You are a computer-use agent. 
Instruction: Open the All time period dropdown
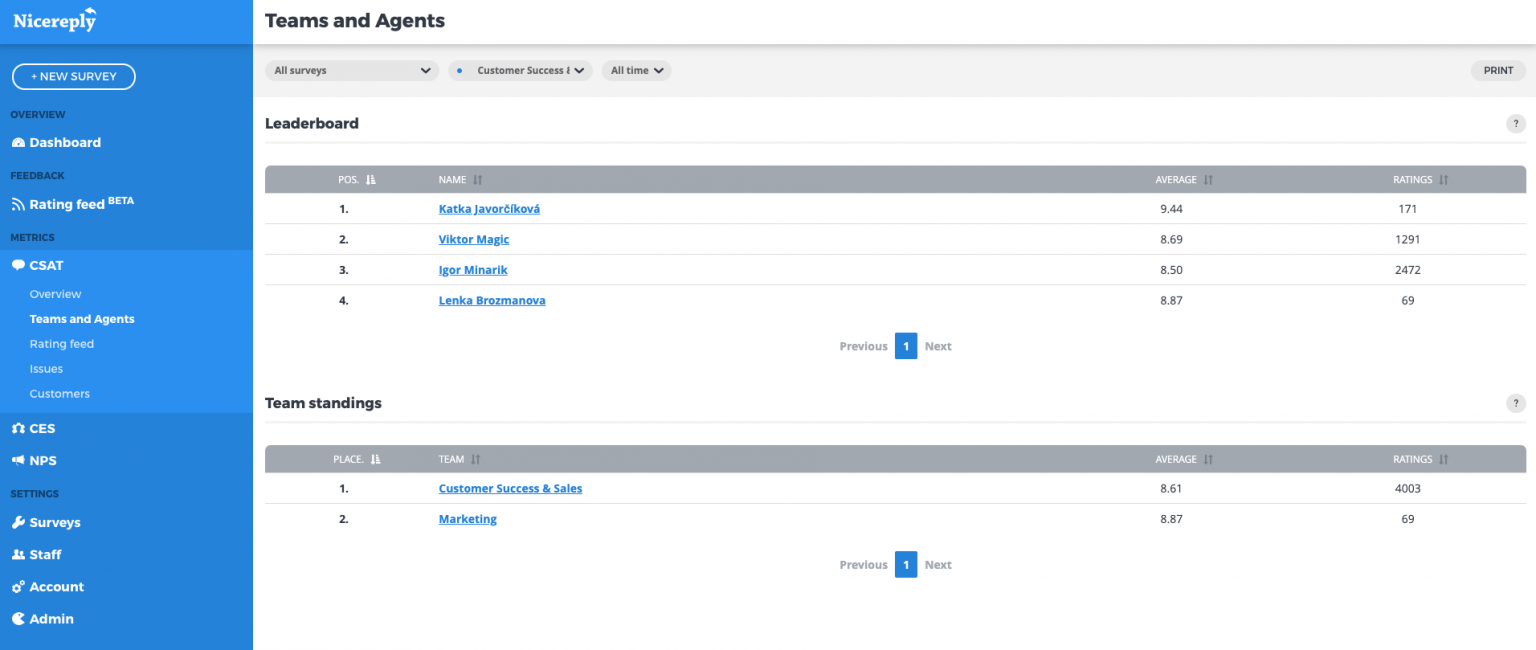pyautogui.click(x=636, y=71)
